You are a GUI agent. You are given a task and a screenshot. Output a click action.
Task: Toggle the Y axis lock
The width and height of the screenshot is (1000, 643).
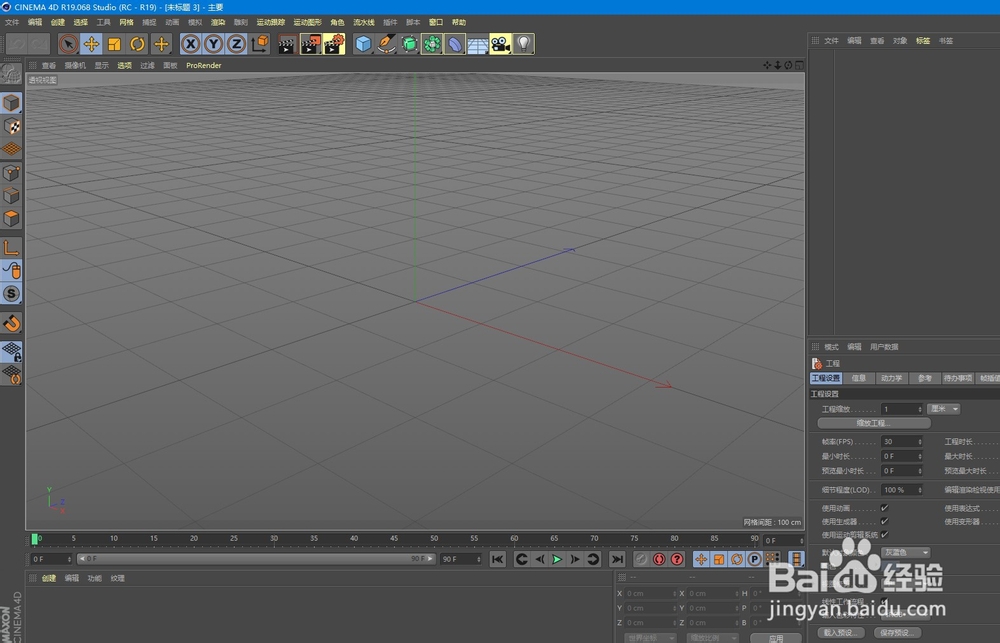tap(213, 44)
